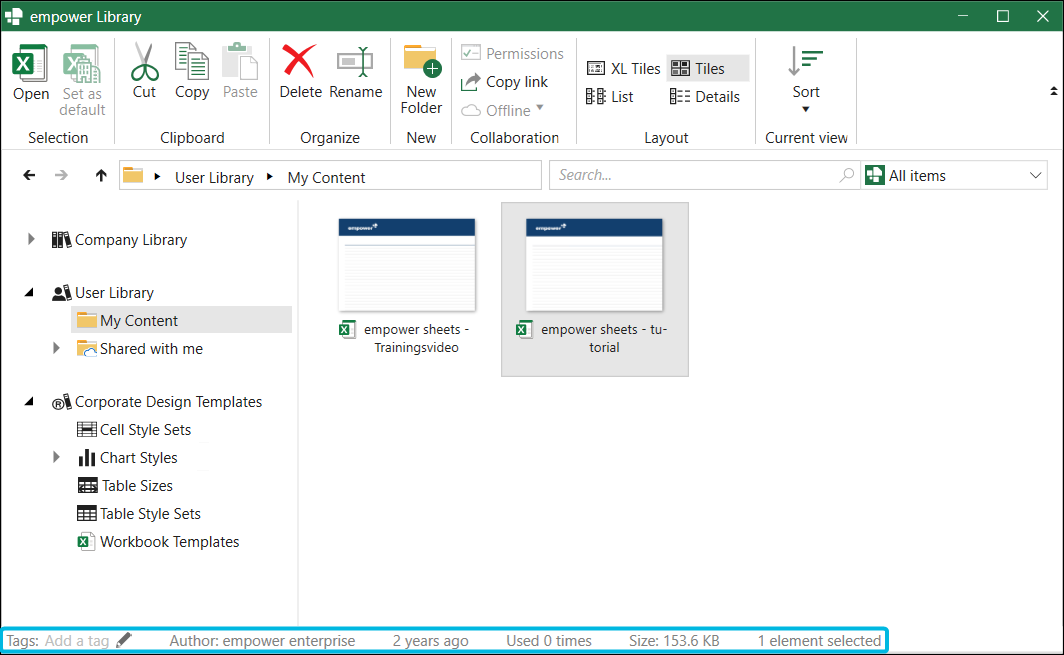Screen dimensions: 1064x655
Task: Expand the Chart Styles node
Action: (x=56, y=457)
